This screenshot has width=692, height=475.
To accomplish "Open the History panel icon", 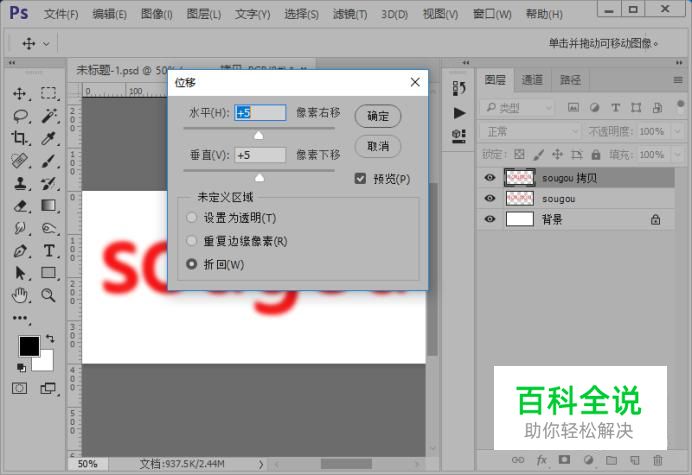I will 459,88.
